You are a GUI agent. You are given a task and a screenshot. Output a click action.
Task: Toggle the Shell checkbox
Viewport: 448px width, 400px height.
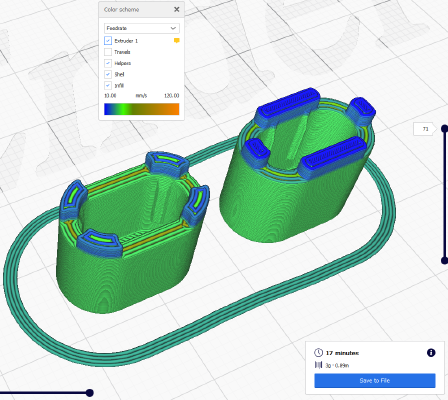pos(108,74)
